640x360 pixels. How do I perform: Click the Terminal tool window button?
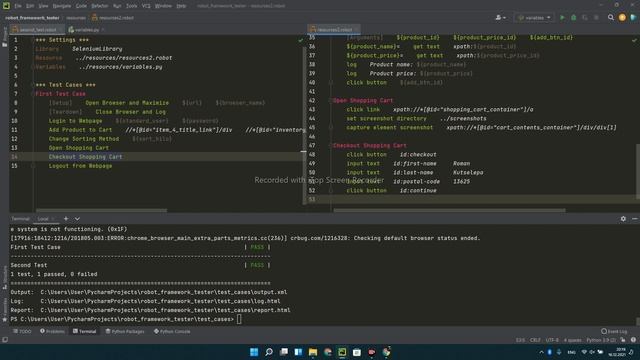tap(84, 331)
